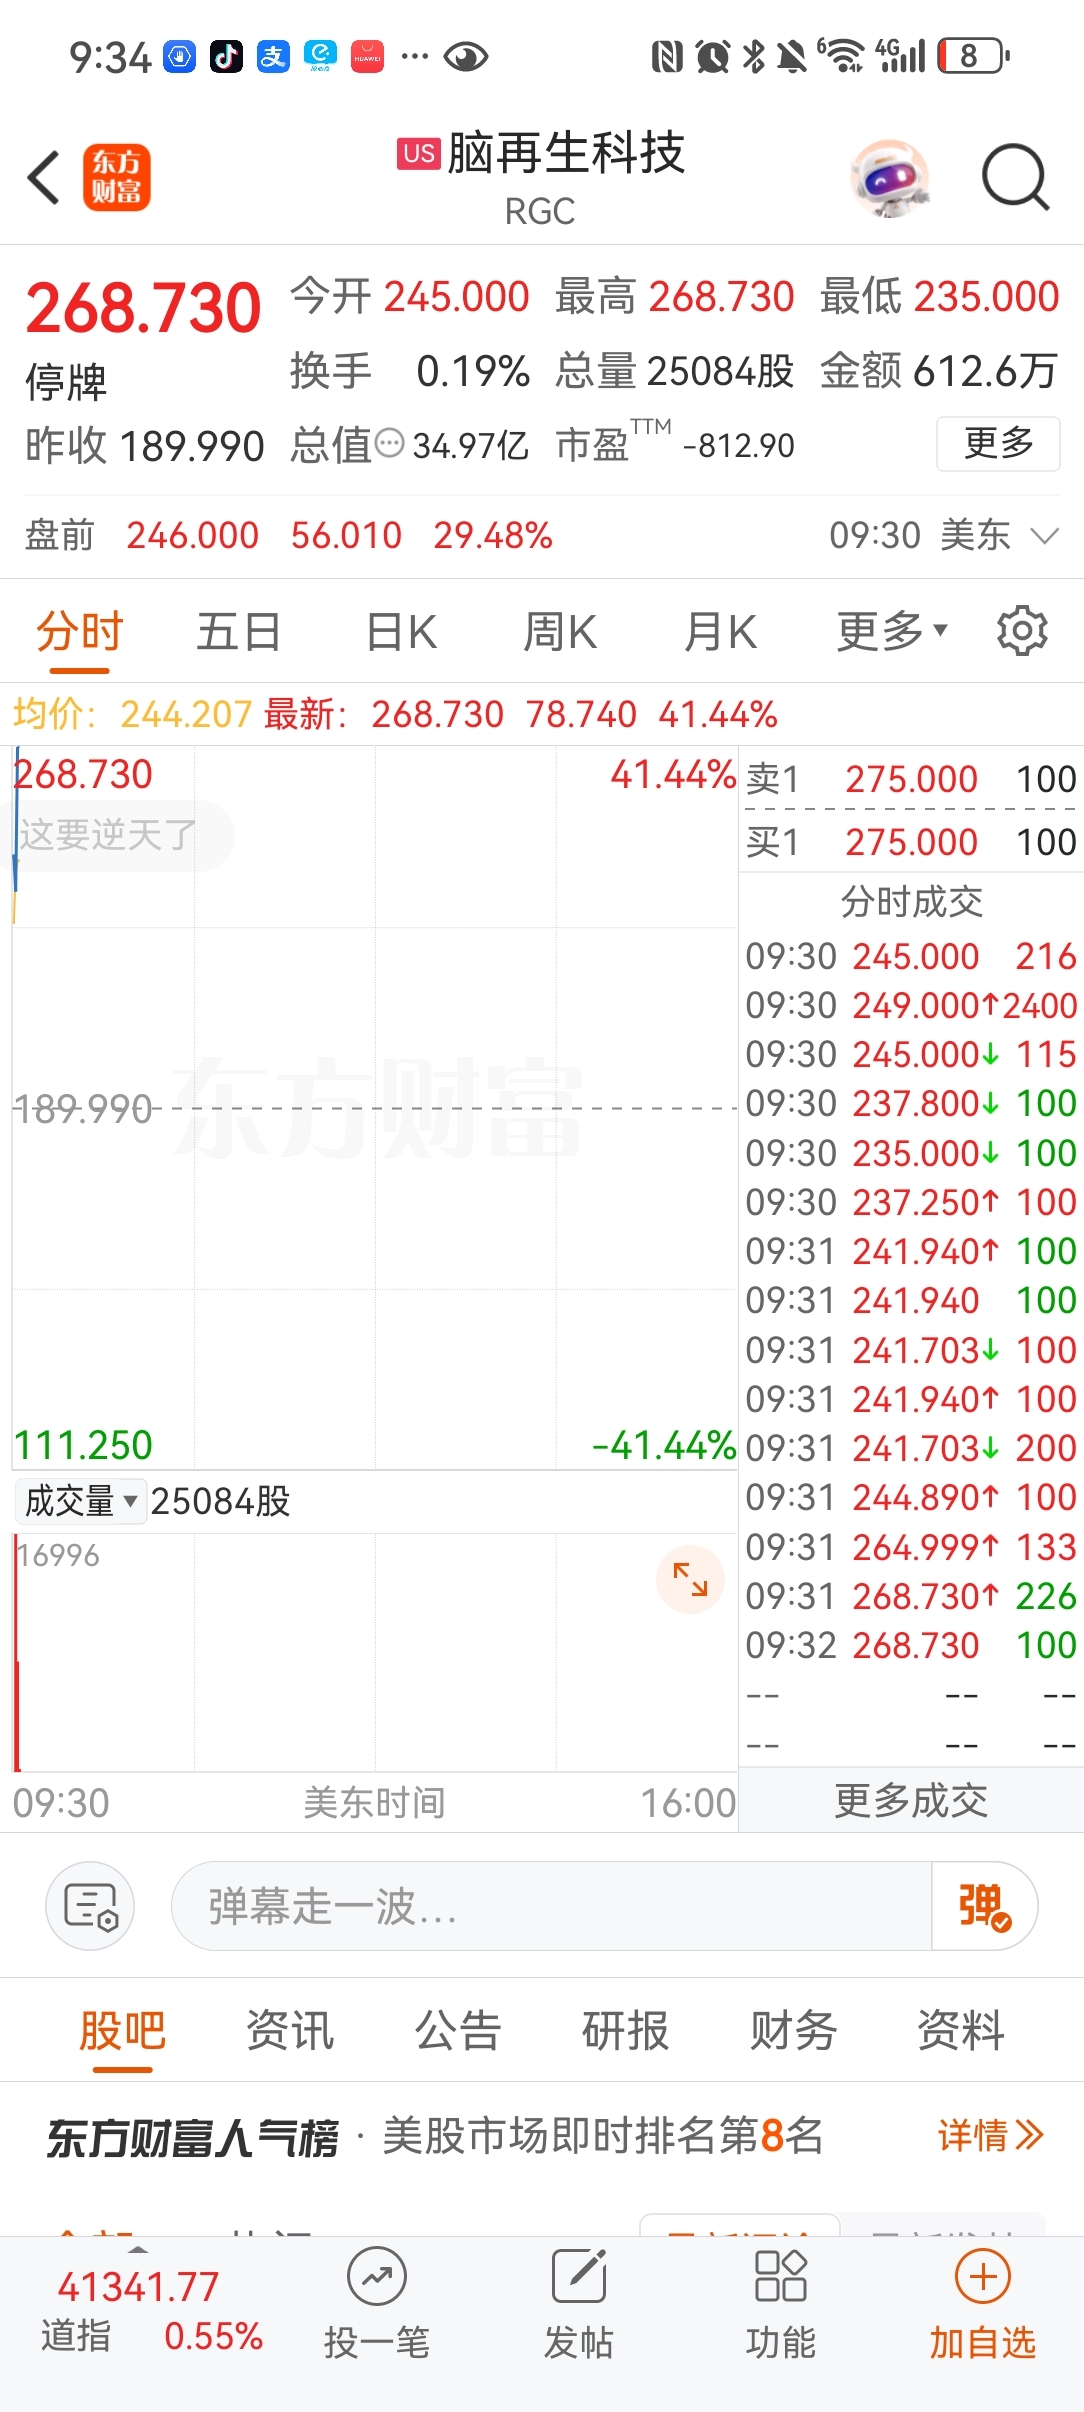Tap the 总值 info icon
This screenshot has width=1084, height=2412.
[389, 443]
